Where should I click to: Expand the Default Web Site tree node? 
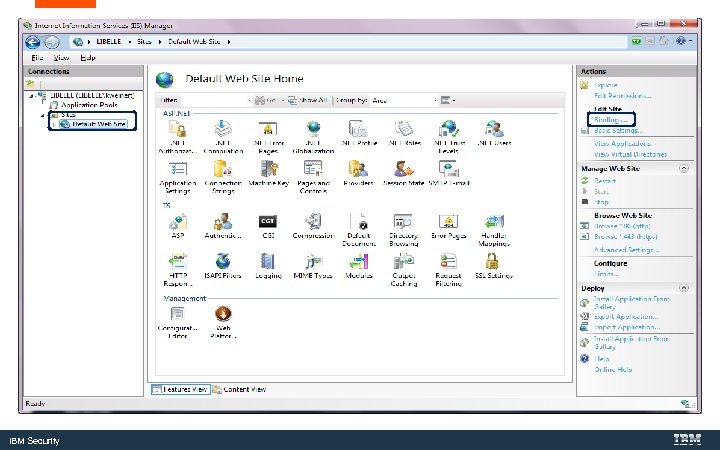(54, 124)
